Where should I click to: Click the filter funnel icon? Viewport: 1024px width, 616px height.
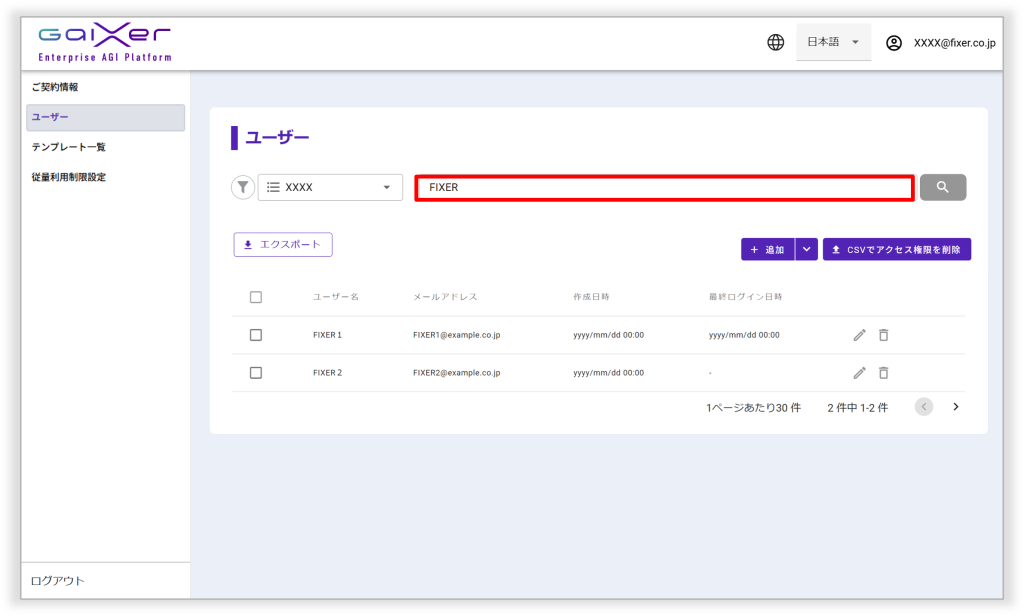[243, 187]
